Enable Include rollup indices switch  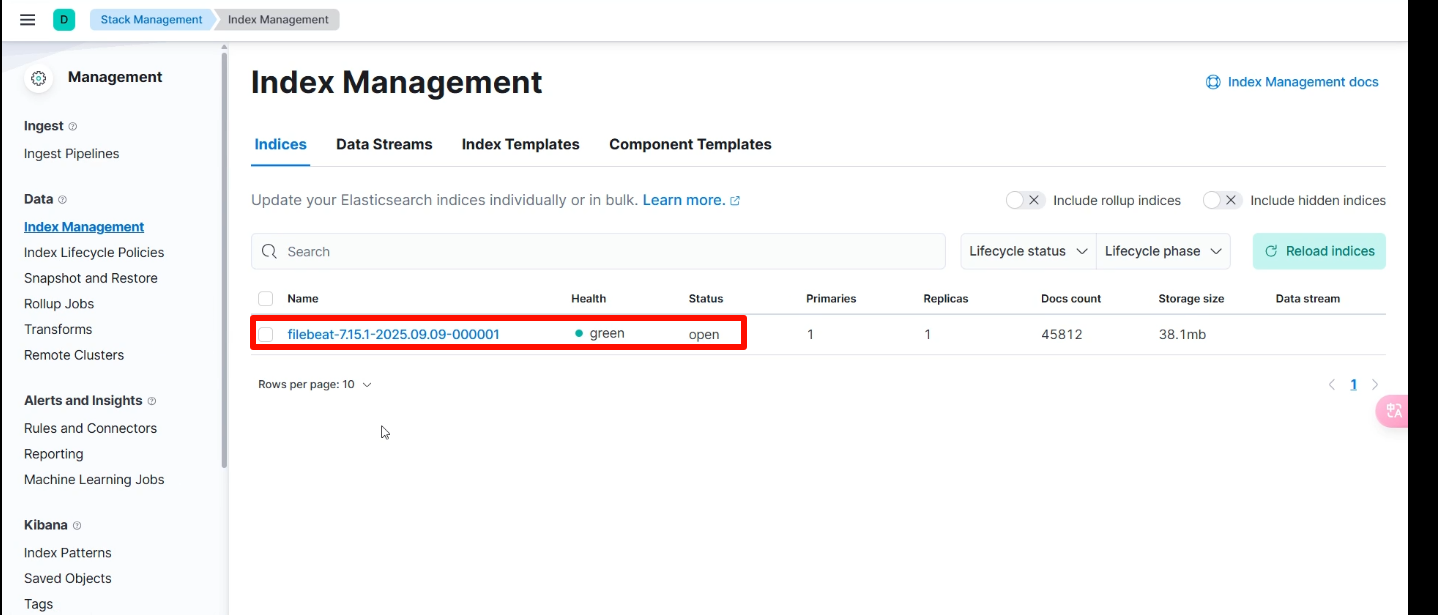1025,200
